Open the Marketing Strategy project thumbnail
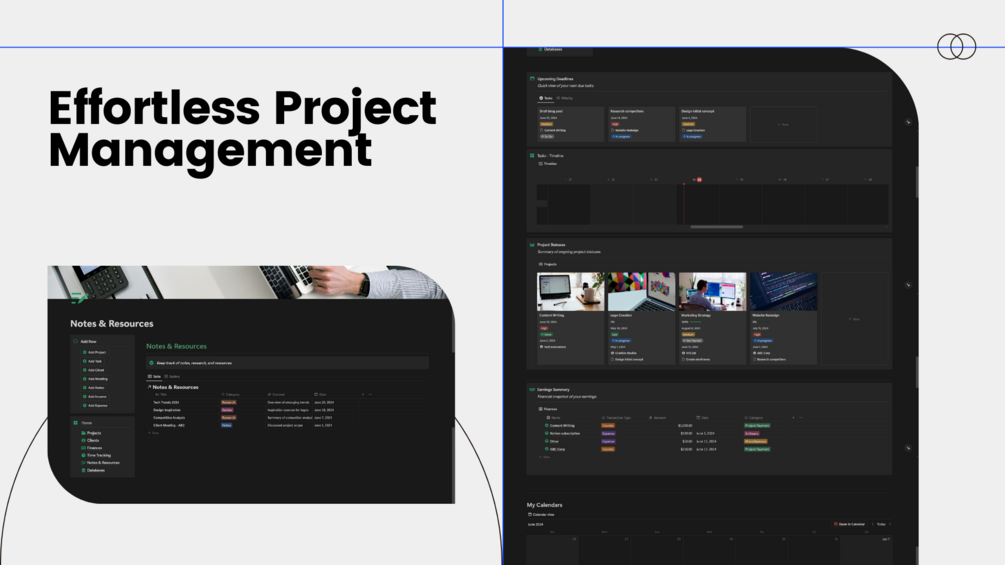Image resolution: width=1005 pixels, height=565 pixels. pos(712,291)
